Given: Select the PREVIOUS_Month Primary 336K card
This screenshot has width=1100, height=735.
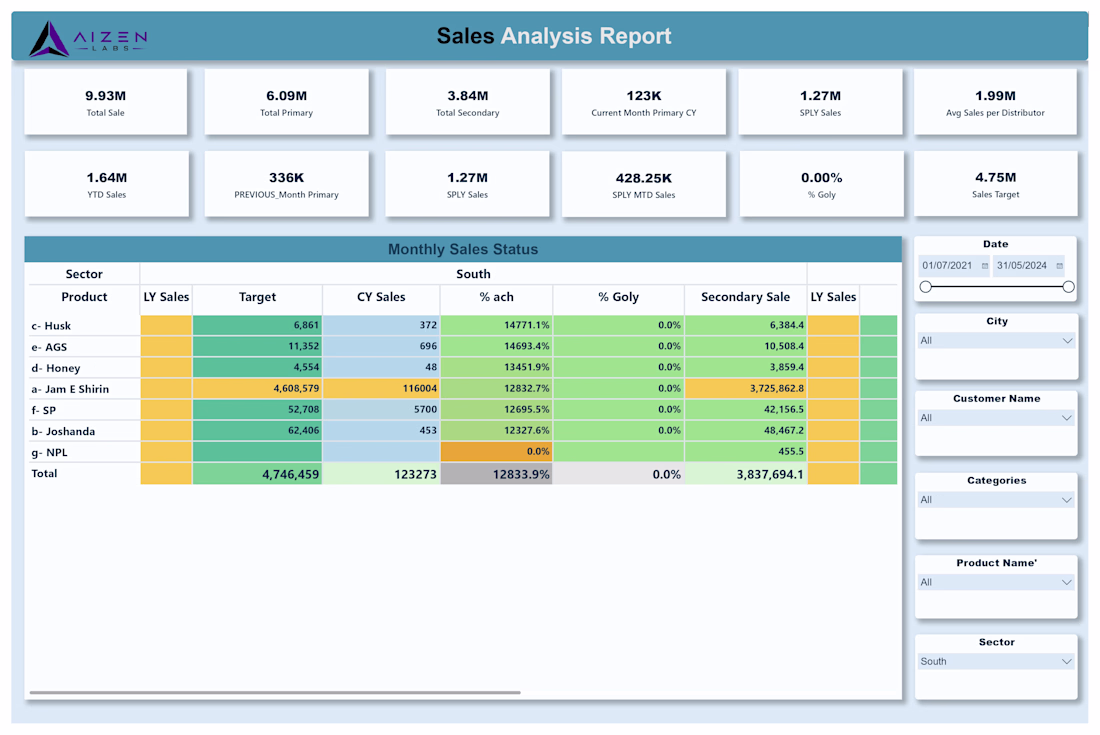Looking at the screenshot, I should (x=286, y=184).
